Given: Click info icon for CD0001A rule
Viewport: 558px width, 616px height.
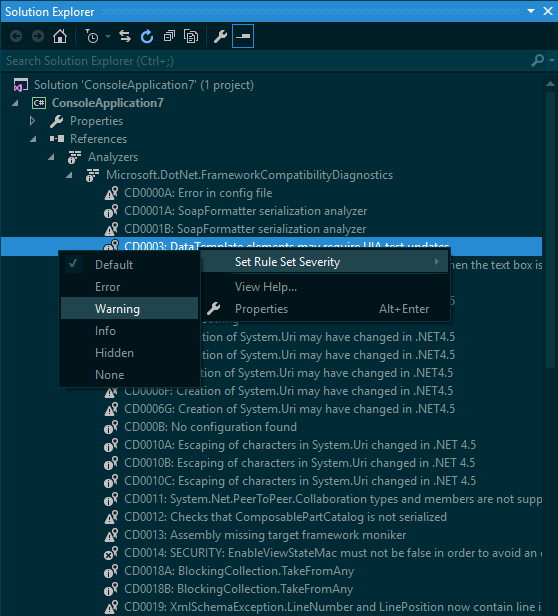Looking at the screenshot, I should coord(111,211).
